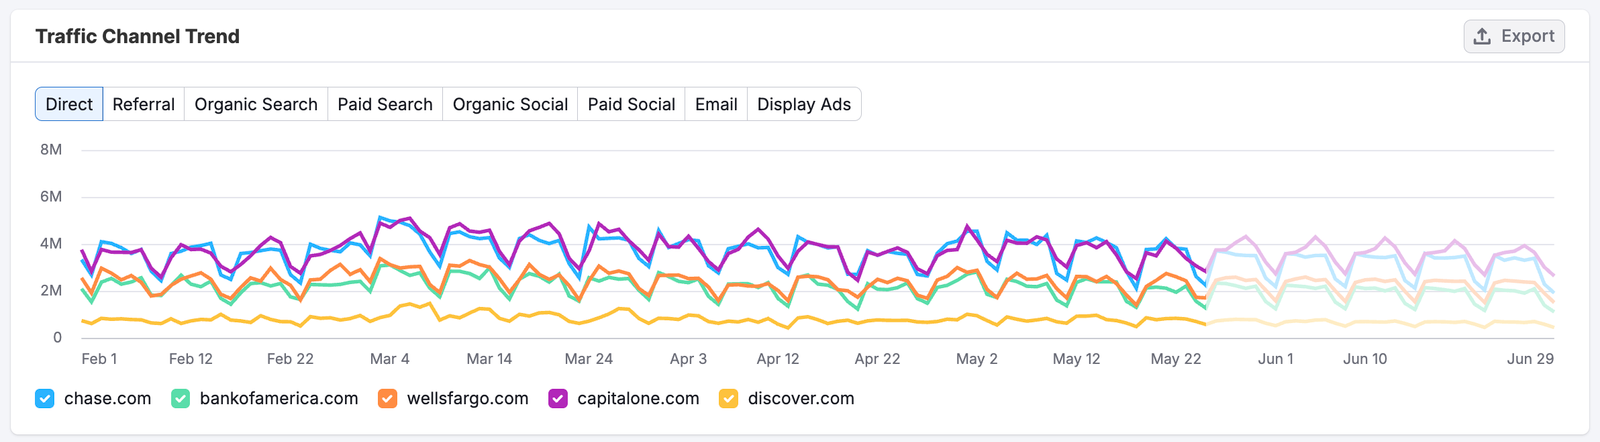Switch to Organic Social tab
This screenshot has width=1600, height=442.
(x=510, y=104)
